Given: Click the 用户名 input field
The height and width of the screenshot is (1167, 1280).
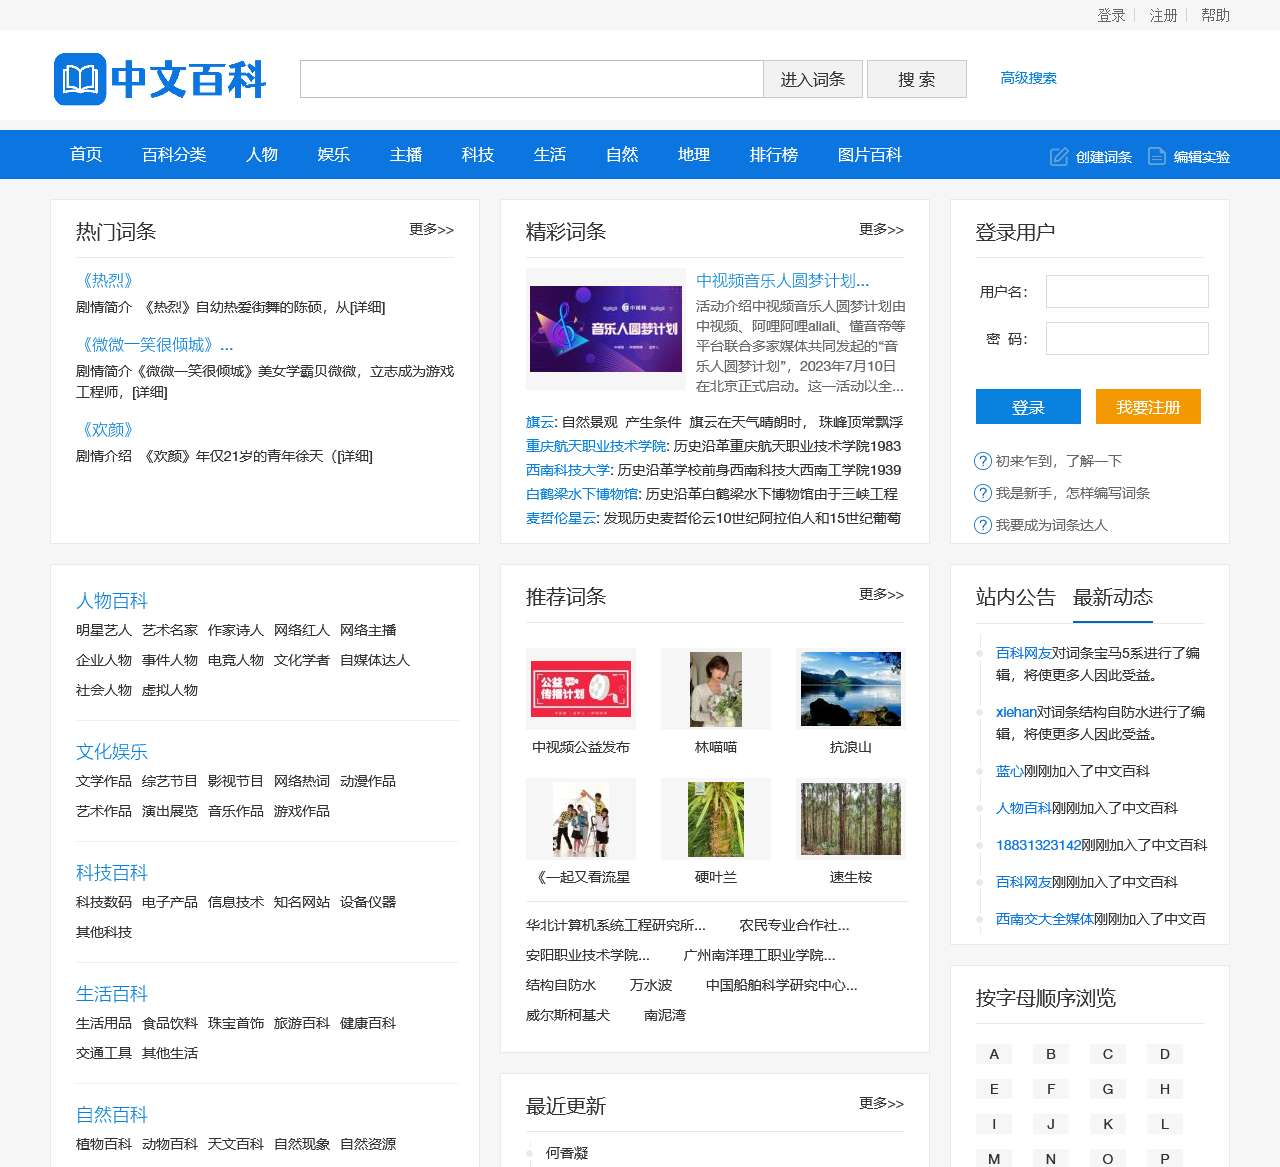Looking at the screenshot, I should [1127, 292].
